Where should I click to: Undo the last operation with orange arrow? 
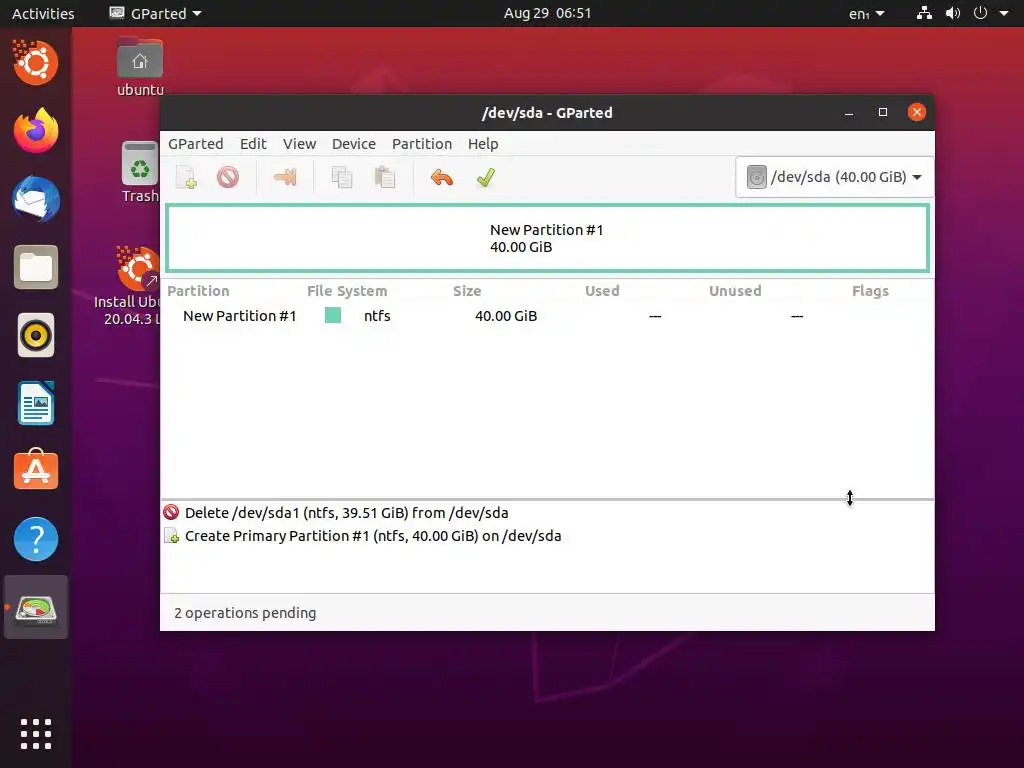442,177
